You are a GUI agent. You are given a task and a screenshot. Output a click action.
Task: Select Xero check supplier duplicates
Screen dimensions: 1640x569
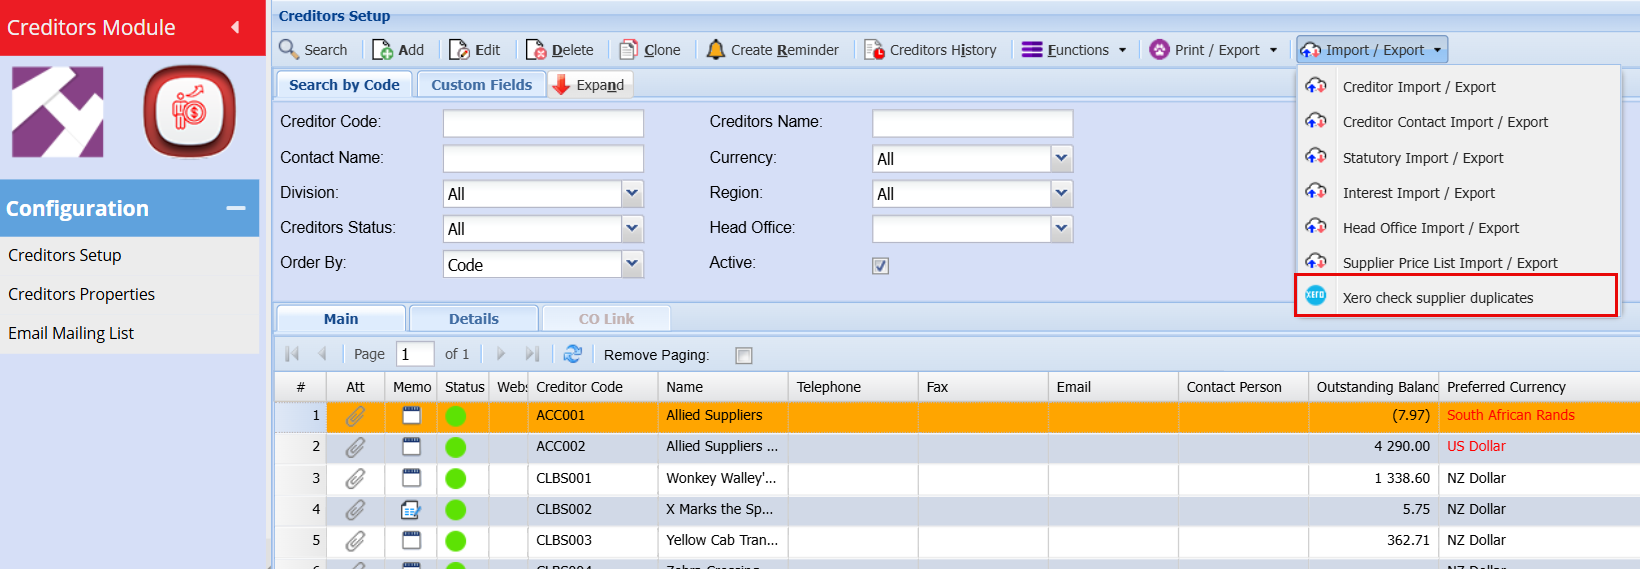pos(1437,298)
